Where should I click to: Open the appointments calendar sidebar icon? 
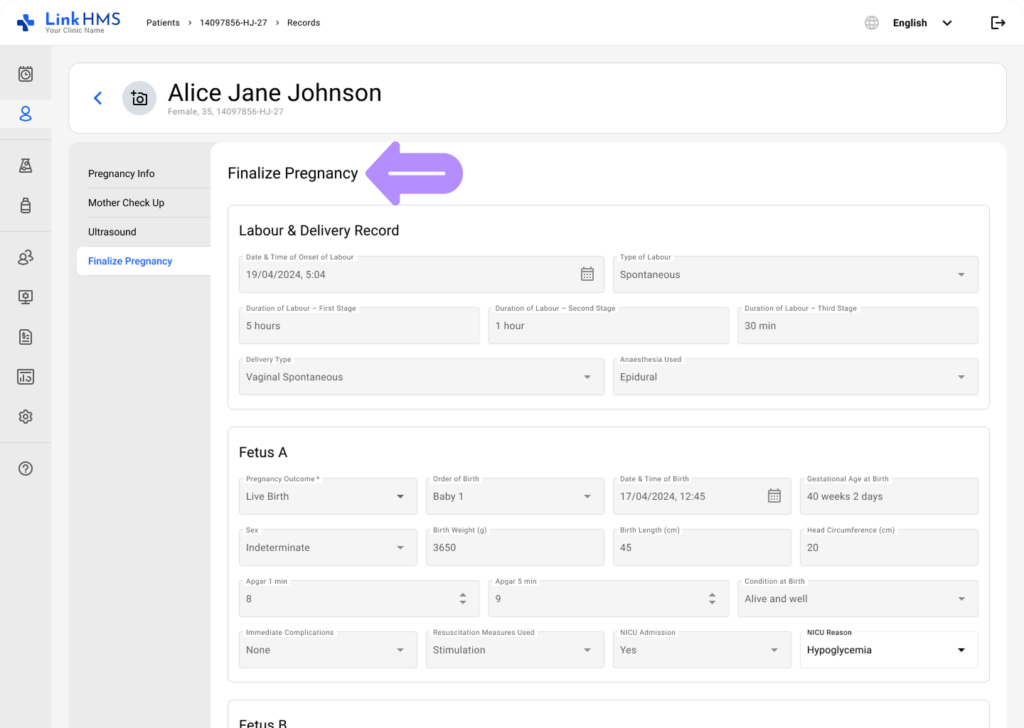click(x=26, y=74)
